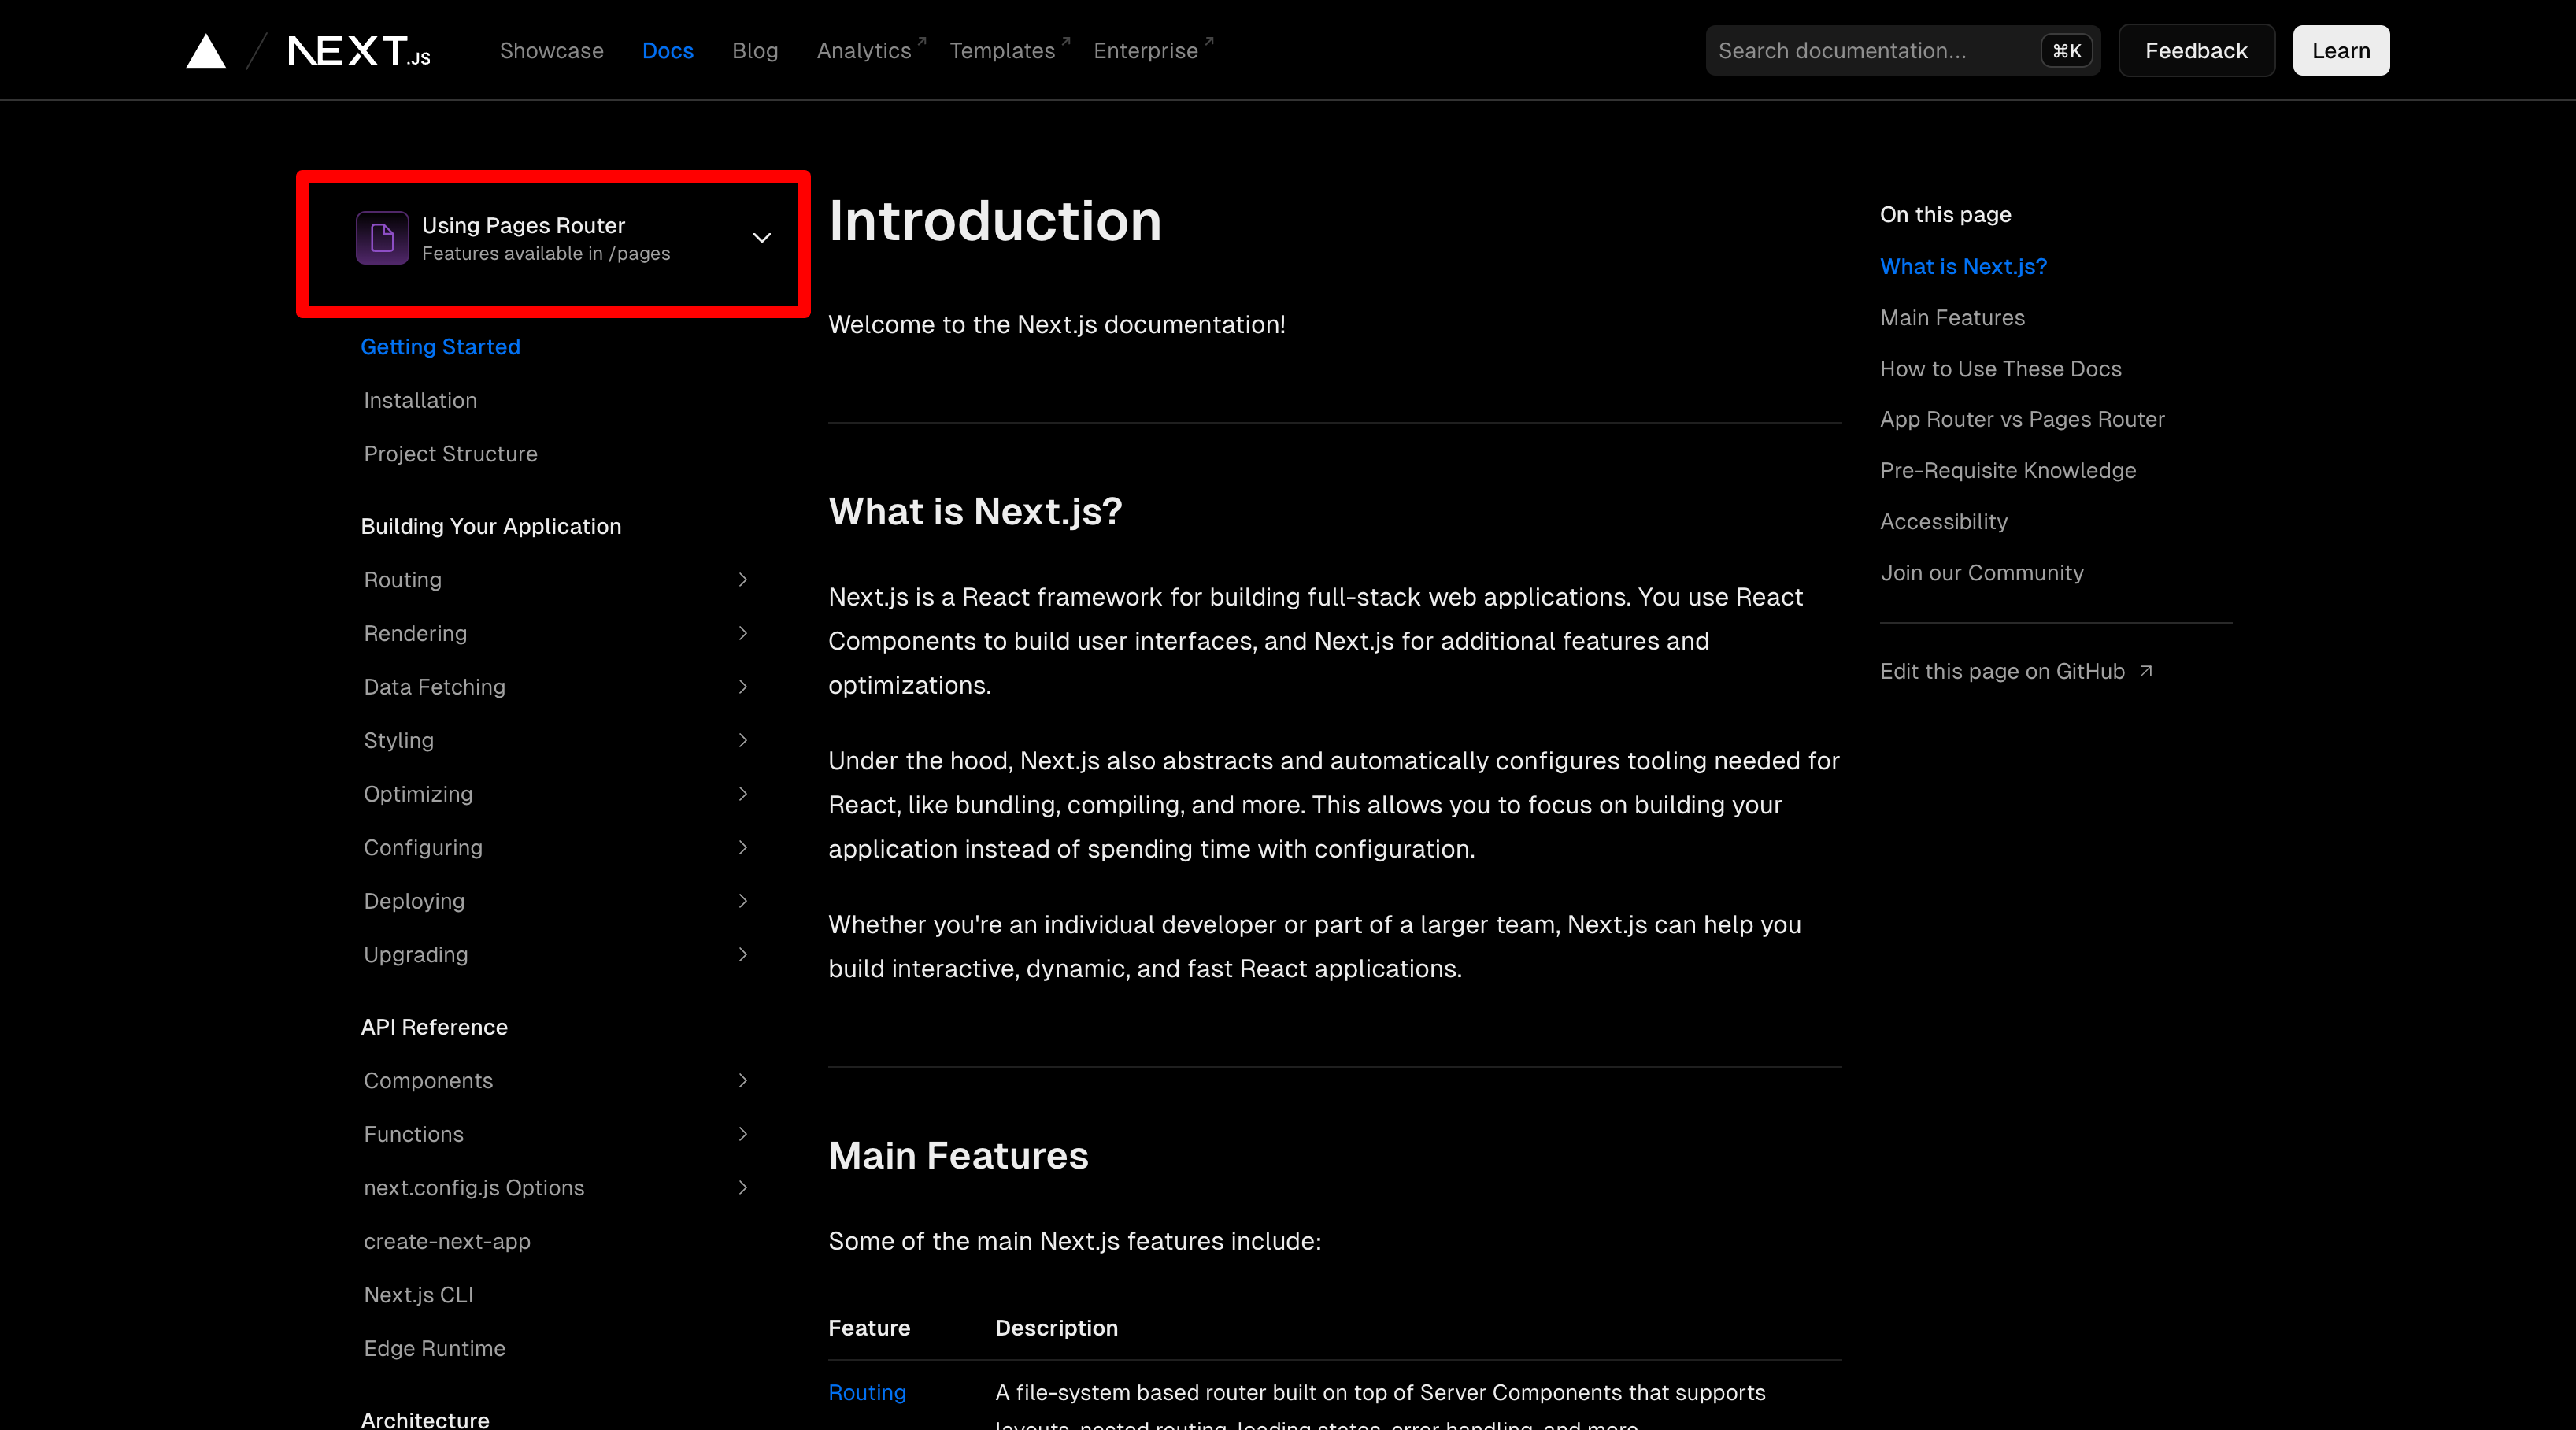
Task: Open the Installation sidebar page
Action: pyautogui.click(x=420, y=400)
